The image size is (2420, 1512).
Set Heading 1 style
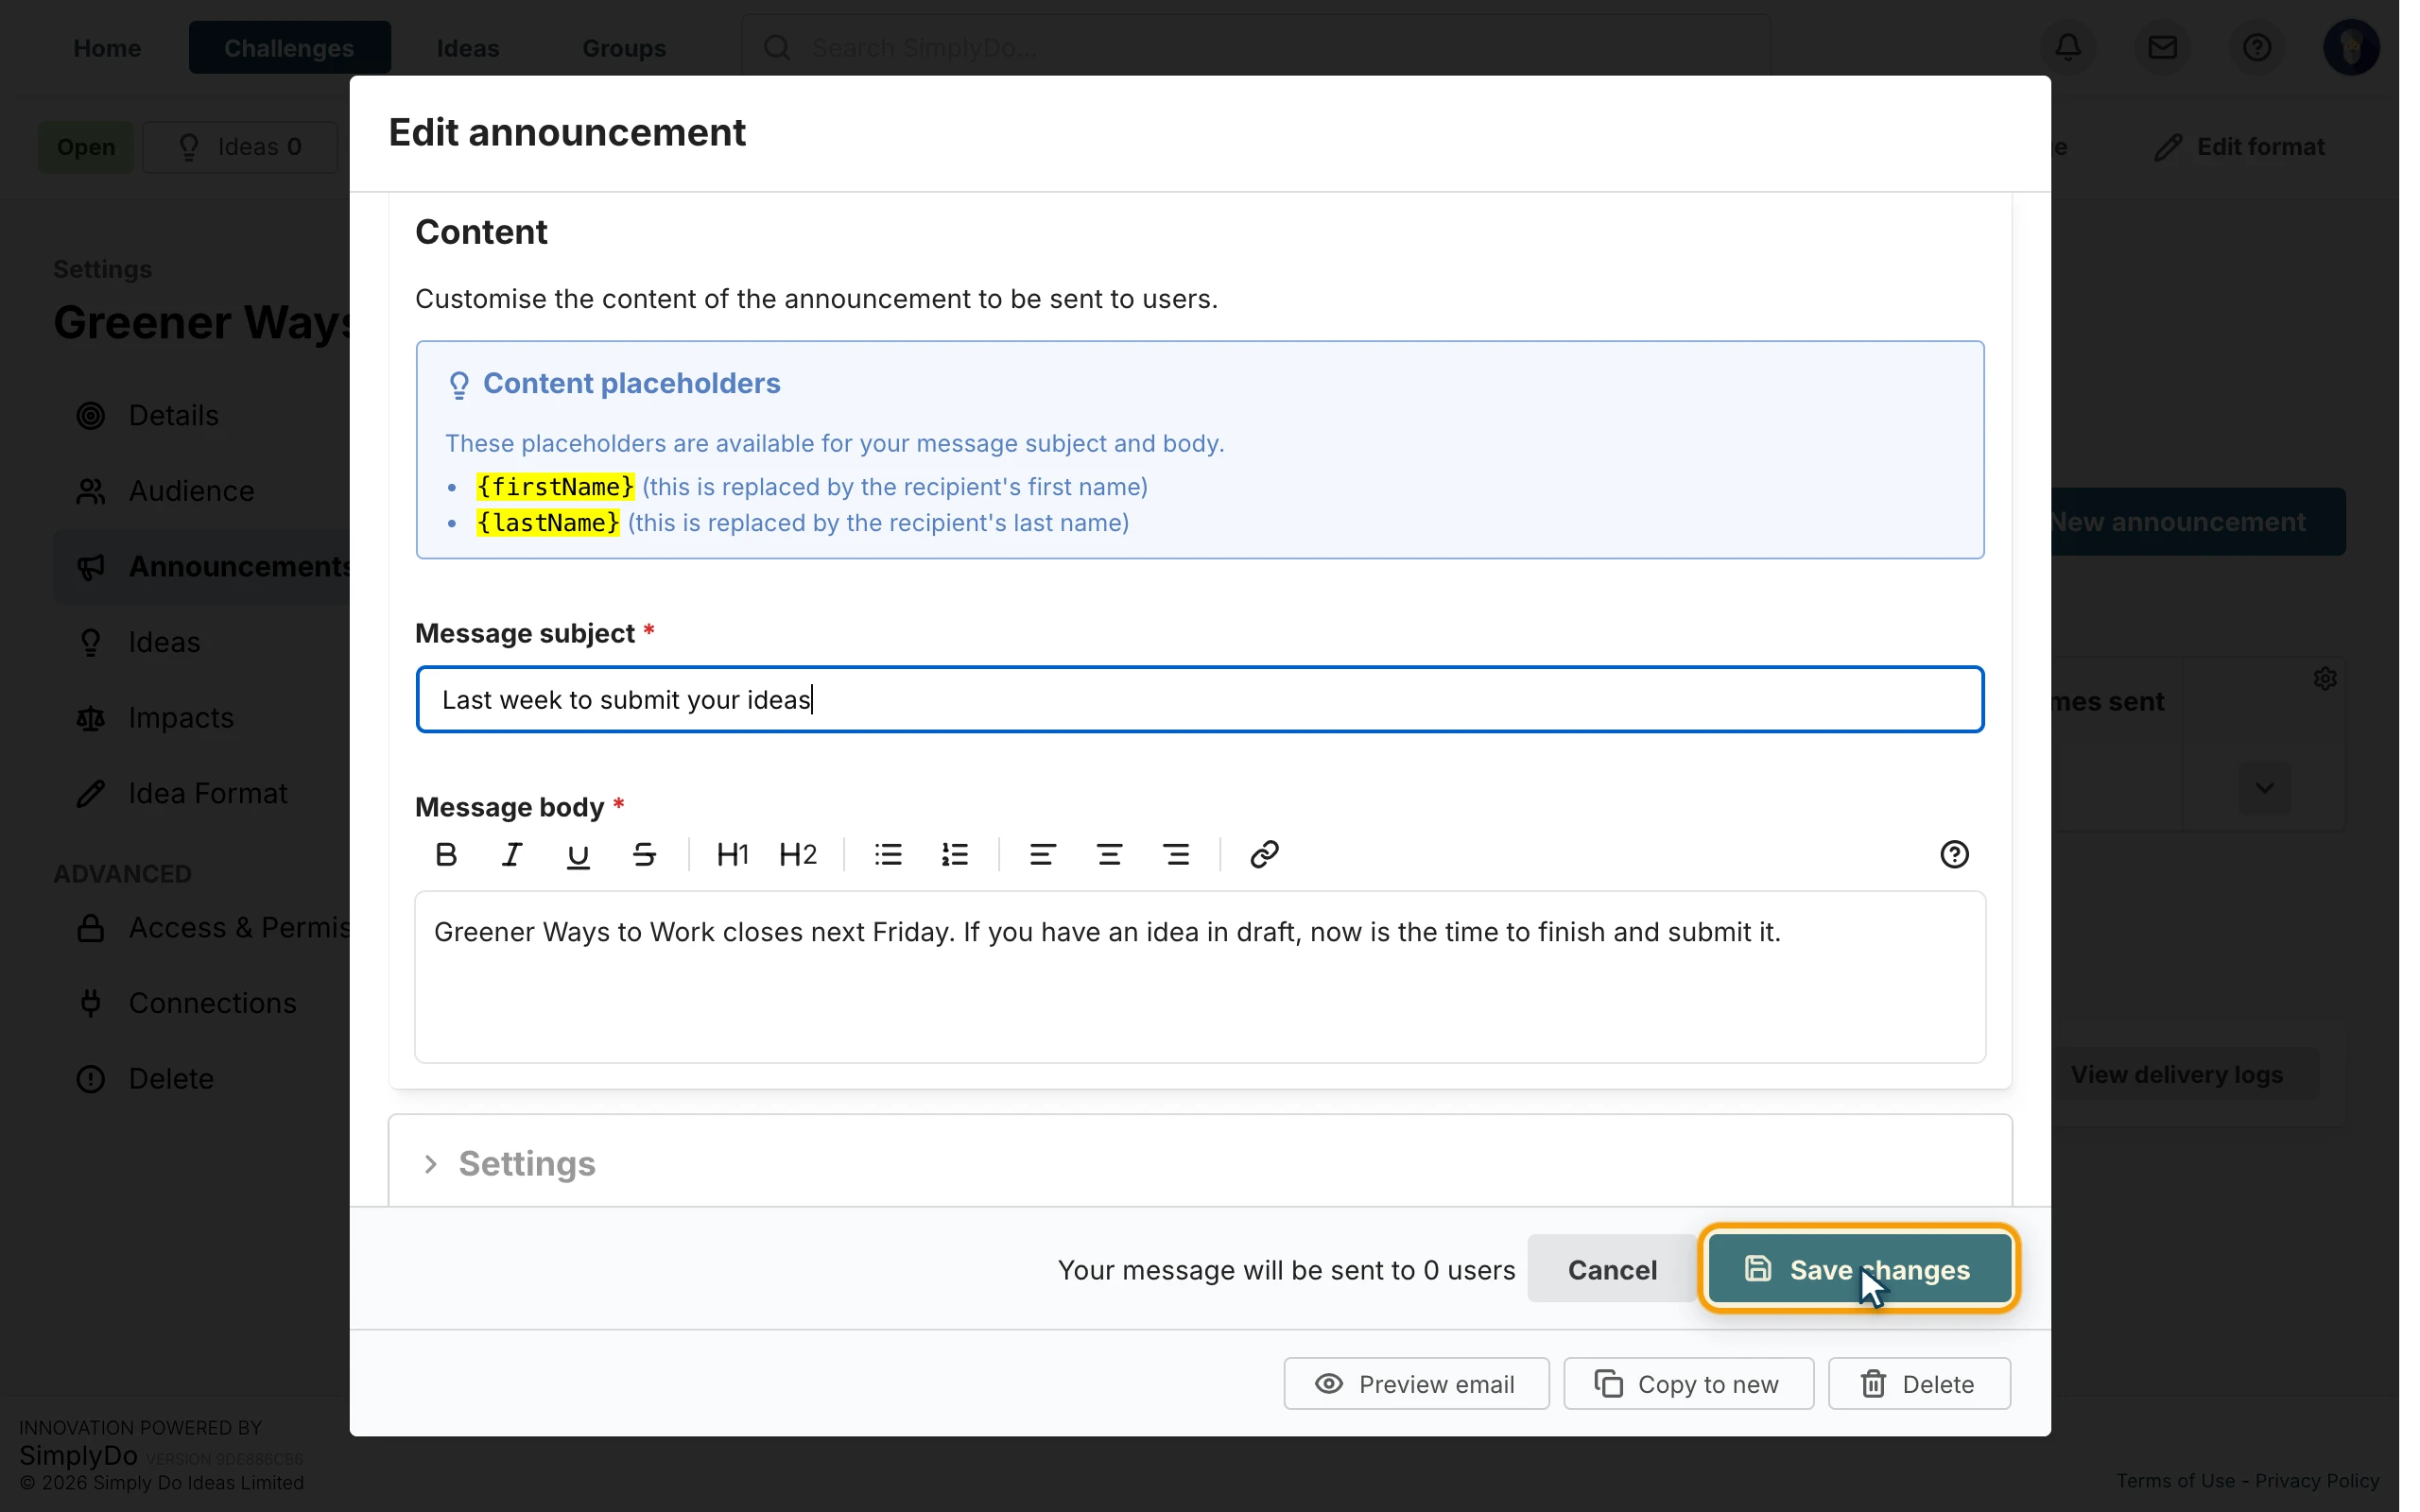[732, 855]
